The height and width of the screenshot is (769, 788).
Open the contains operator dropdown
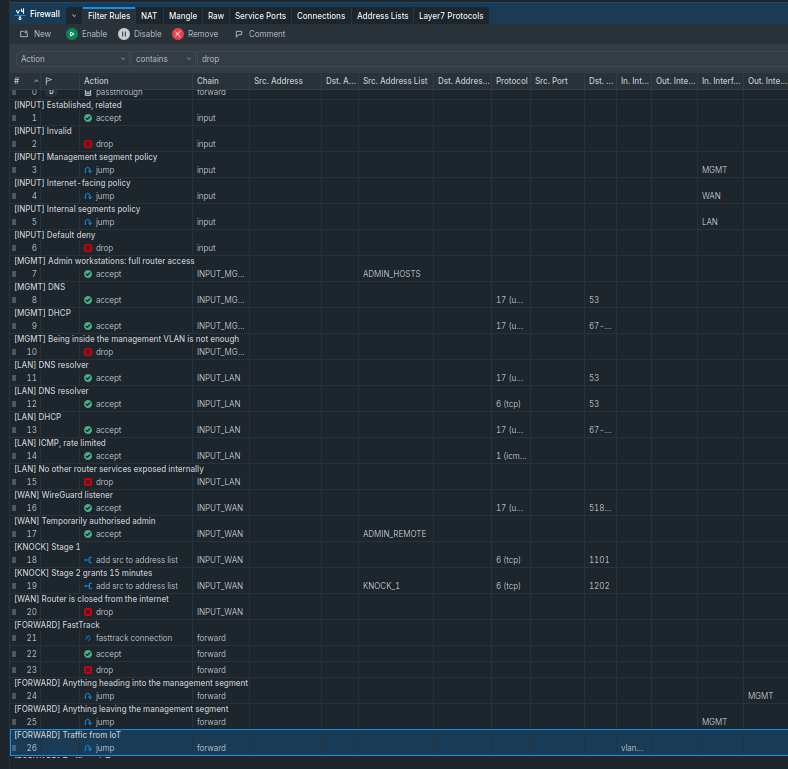pyautogui.click(x=163, y=59)
